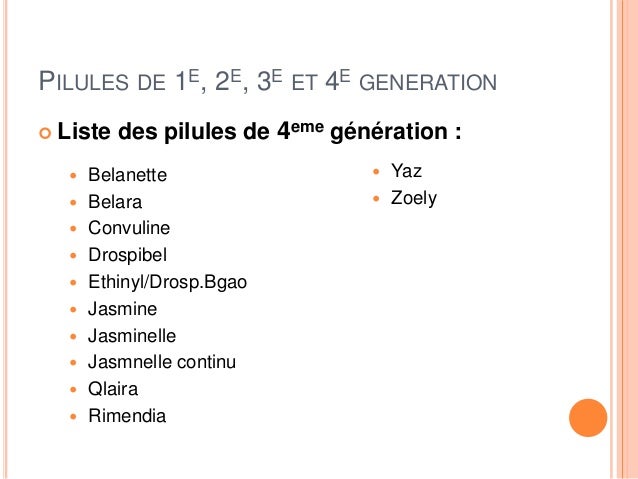
Task: Select Jasmine in the list
Action: [121, 309]
